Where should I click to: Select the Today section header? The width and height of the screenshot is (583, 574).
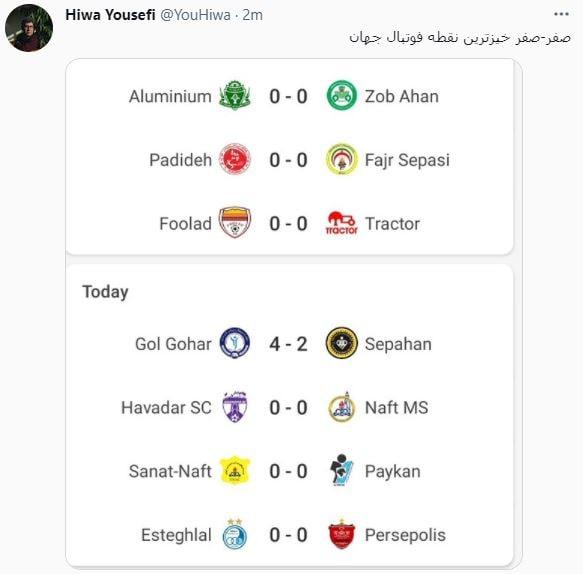(x=105, y=292)
